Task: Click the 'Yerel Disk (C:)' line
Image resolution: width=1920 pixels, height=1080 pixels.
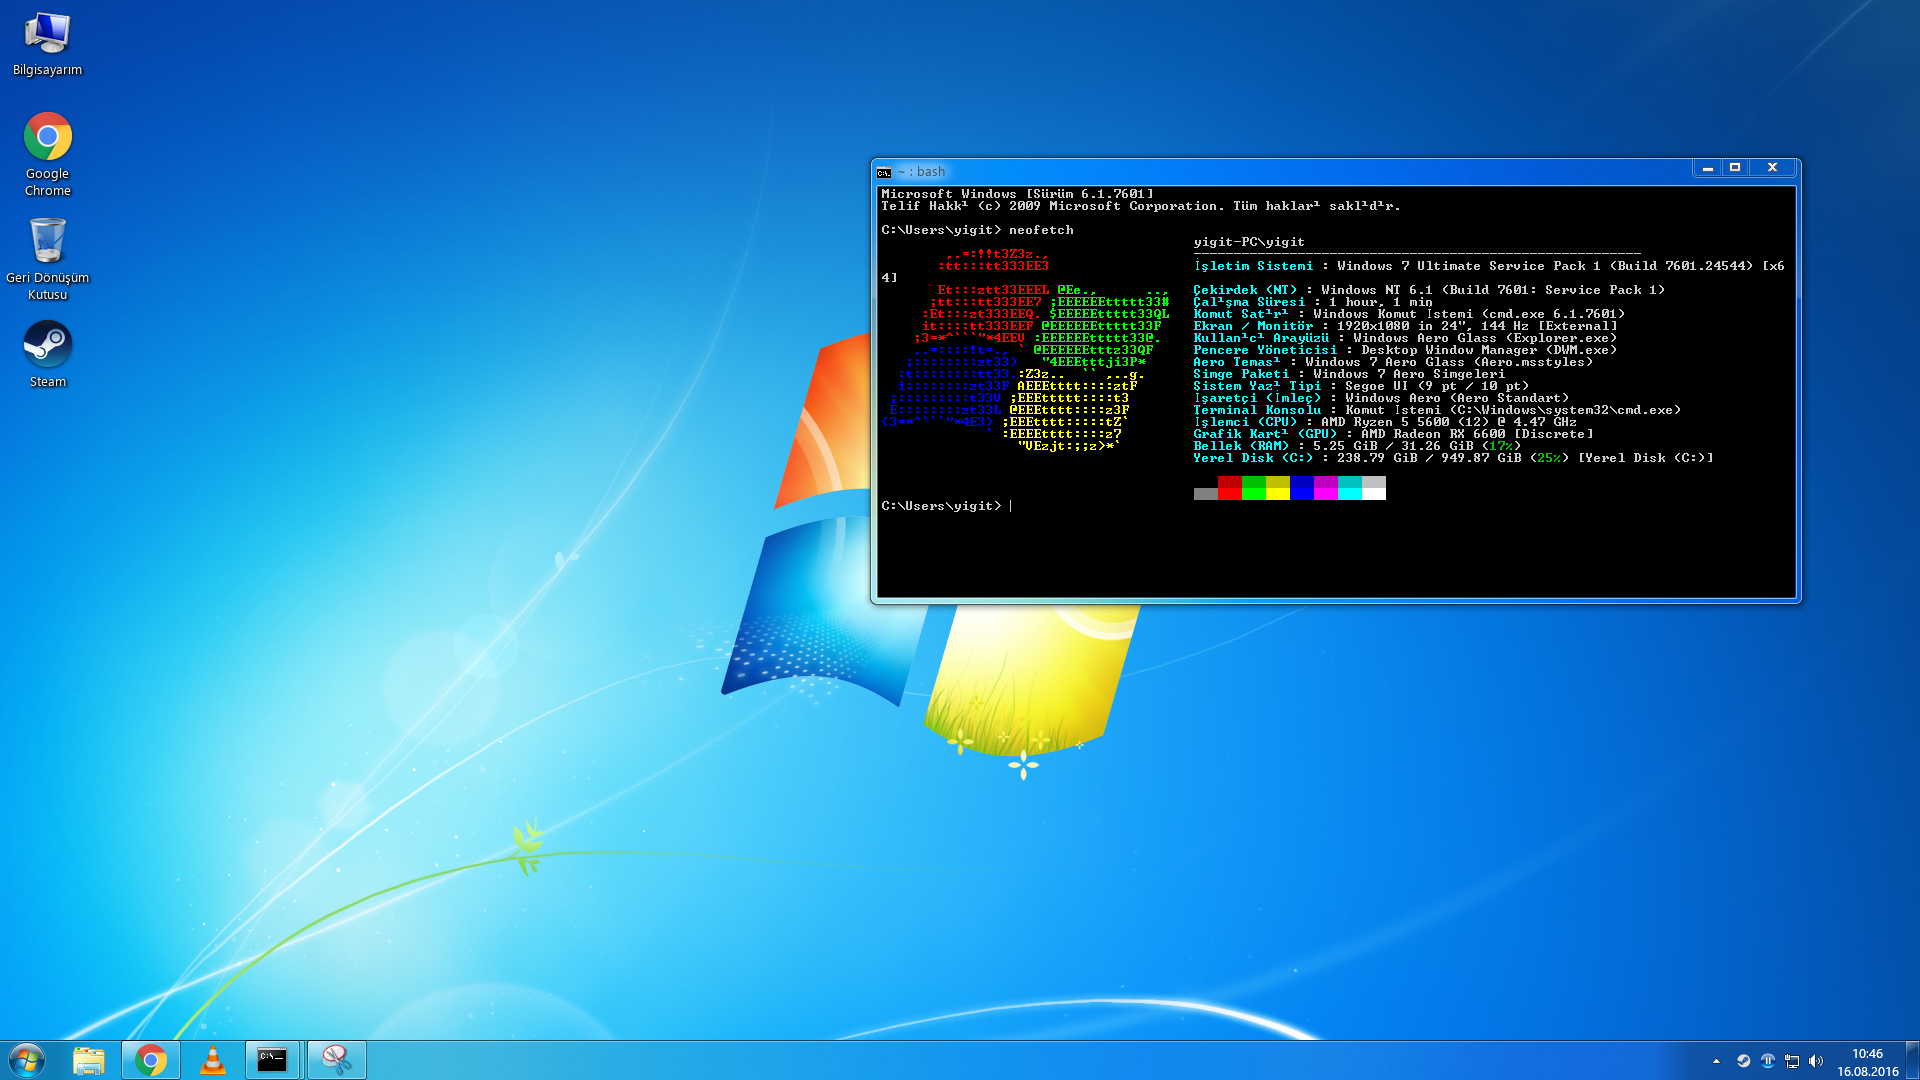Action: tap(1453, 458)
